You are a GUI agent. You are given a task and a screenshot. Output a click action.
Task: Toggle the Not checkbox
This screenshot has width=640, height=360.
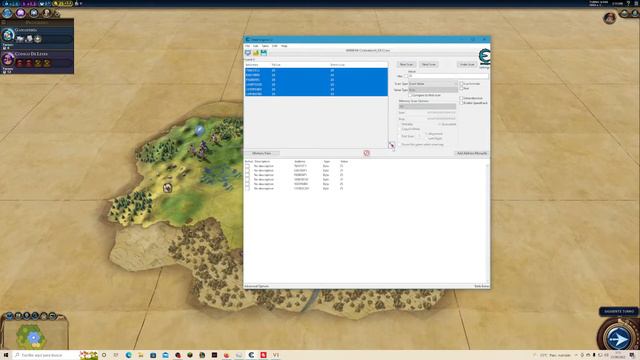click(x=461, y=88)
